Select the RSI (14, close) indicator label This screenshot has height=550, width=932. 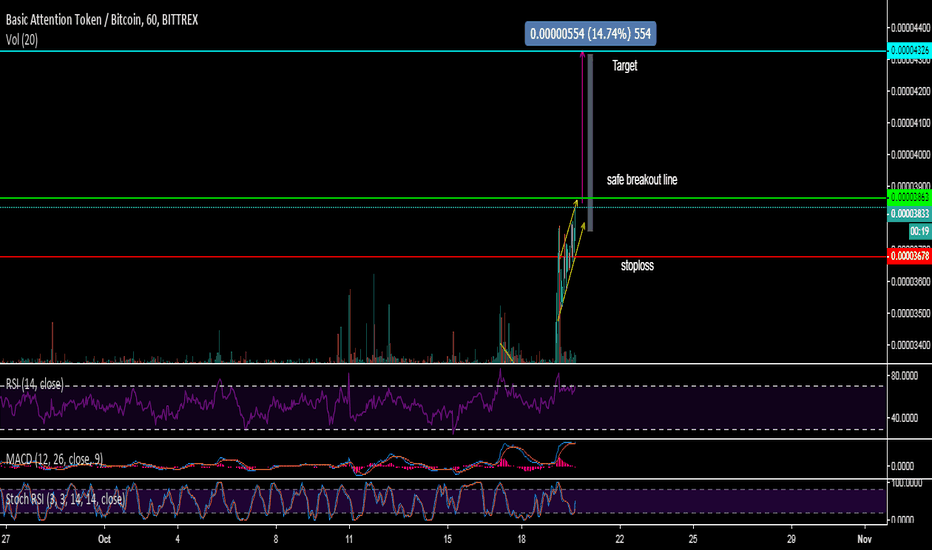[x=34, y=384]
